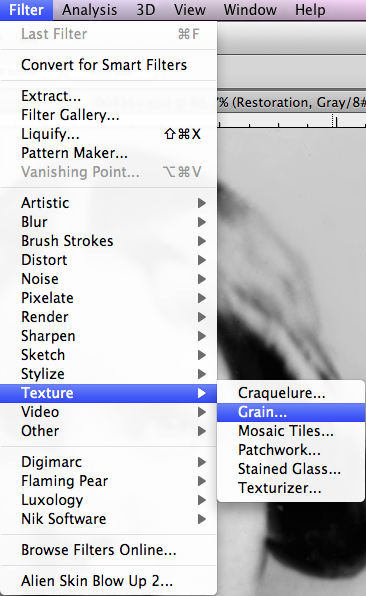Select Grain... in the Texture submenu

coord(291,412)
